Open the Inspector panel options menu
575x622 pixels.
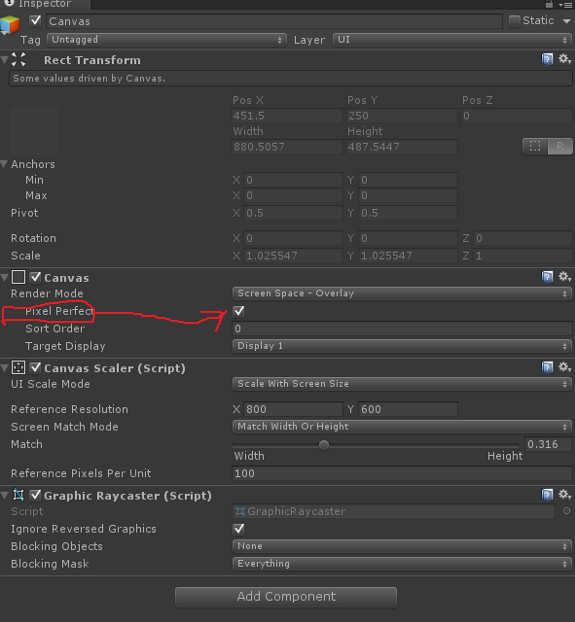tap(565, 5)
